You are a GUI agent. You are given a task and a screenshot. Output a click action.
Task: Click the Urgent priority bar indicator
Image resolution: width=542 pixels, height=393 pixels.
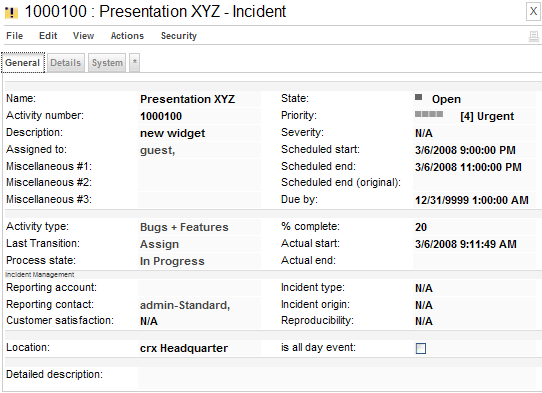(429, 114)
